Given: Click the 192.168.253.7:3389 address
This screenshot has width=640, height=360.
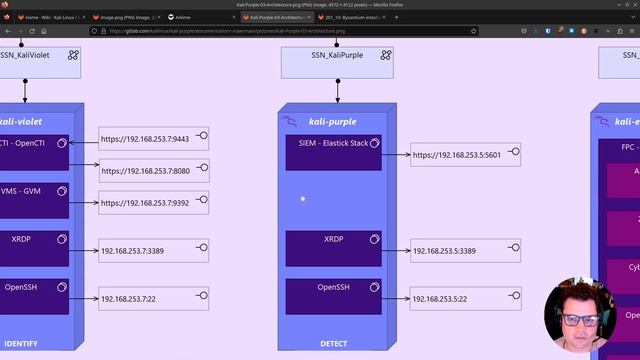Looking at the screenshot, I should pyautogui.click(x=132, y=251).
